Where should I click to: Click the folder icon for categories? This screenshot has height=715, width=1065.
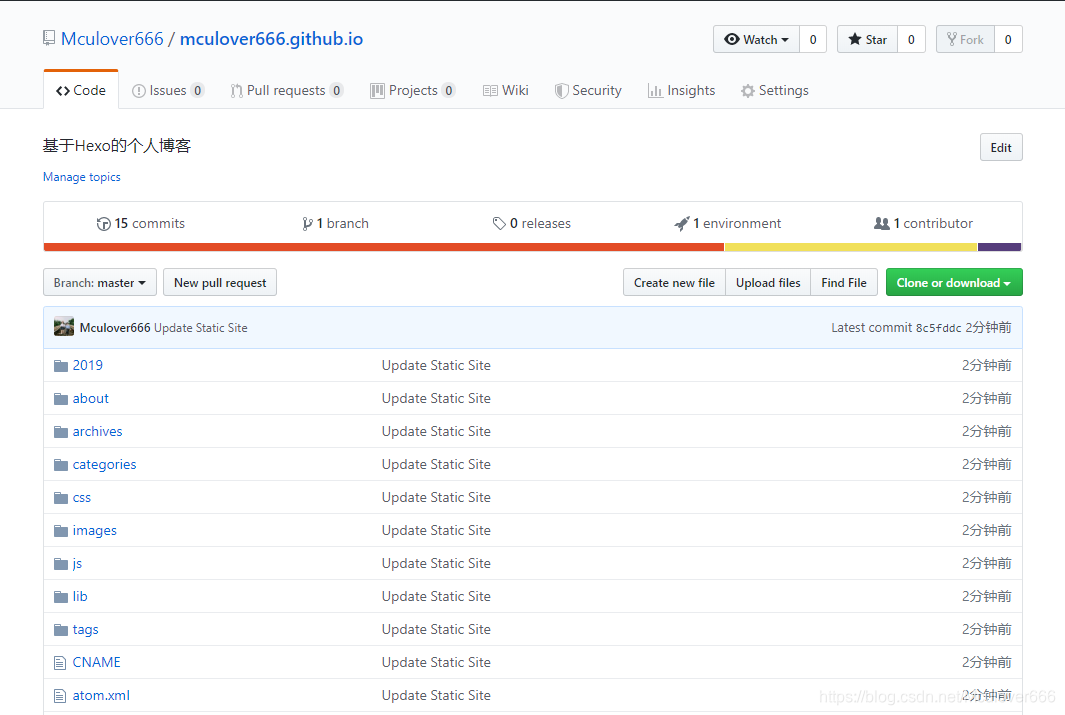point(61,465)
